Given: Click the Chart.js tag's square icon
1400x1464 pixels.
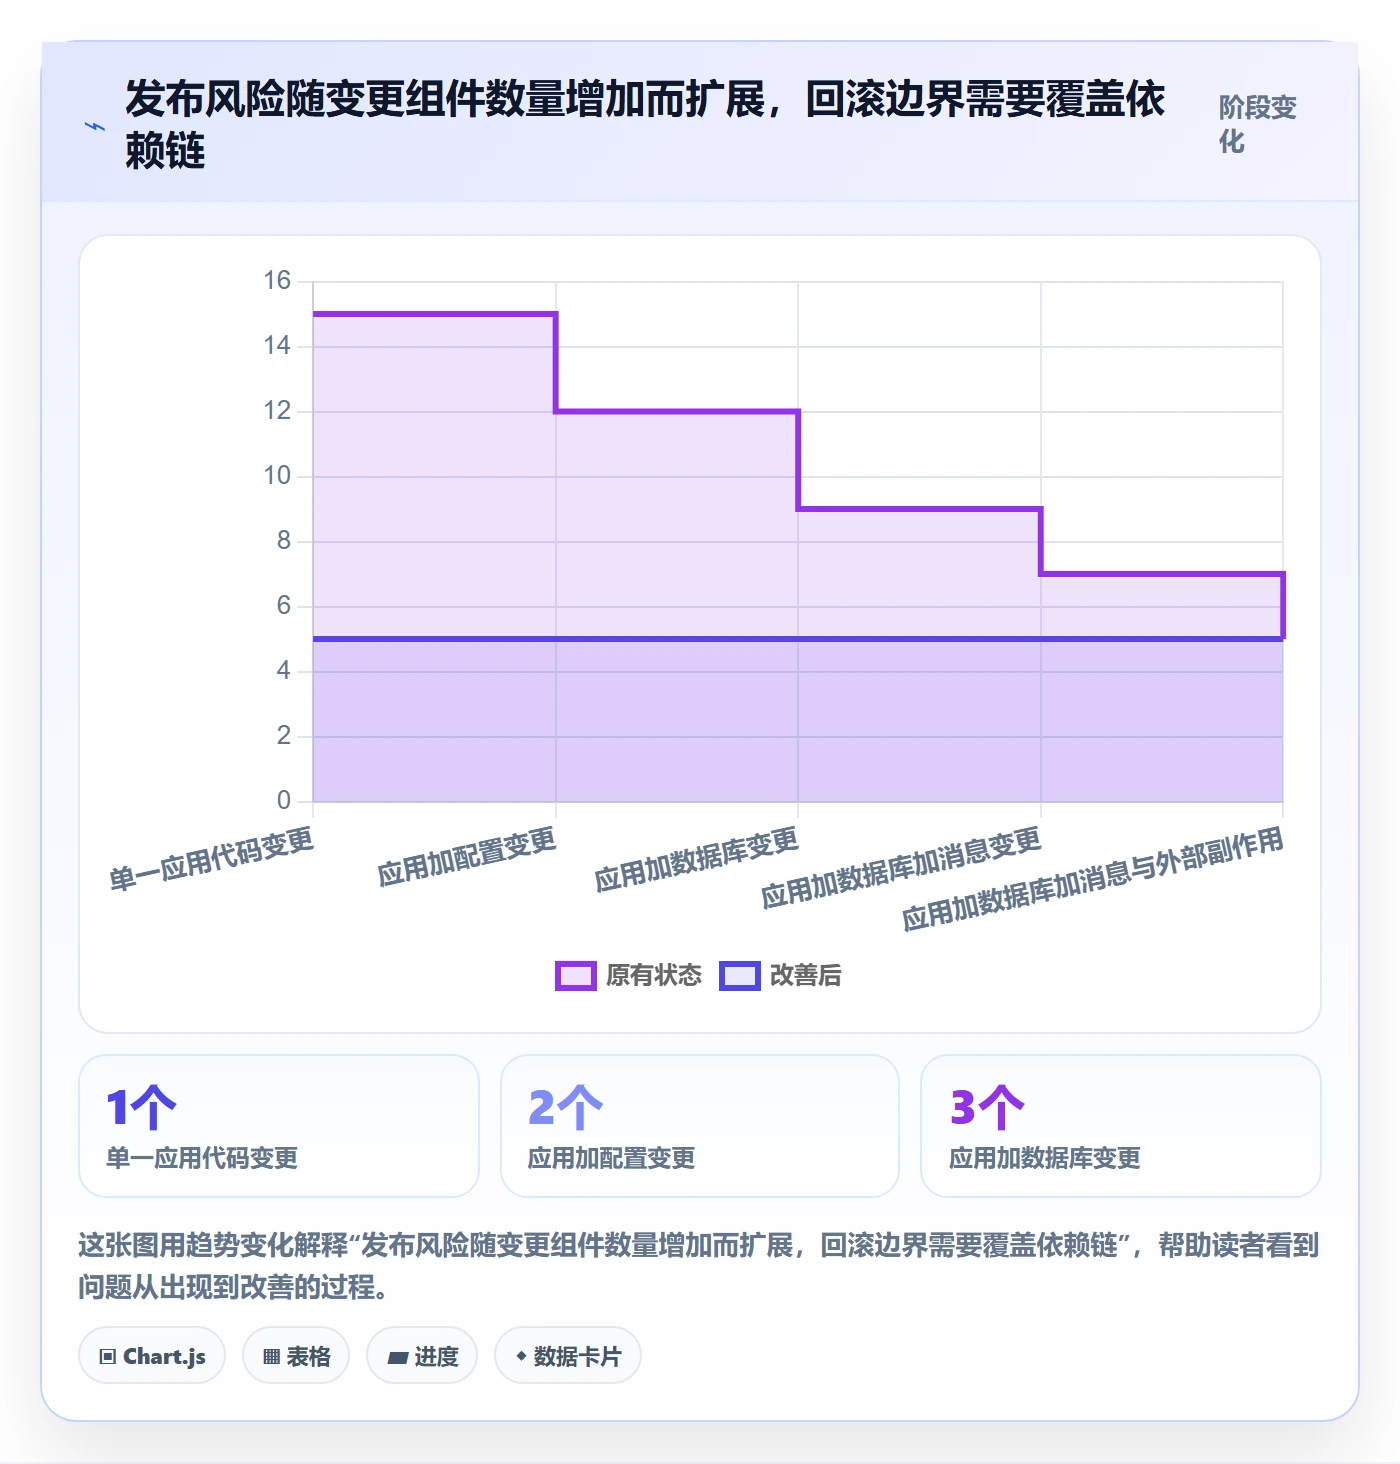Looking at the screenshot, I should [108, 1357].
